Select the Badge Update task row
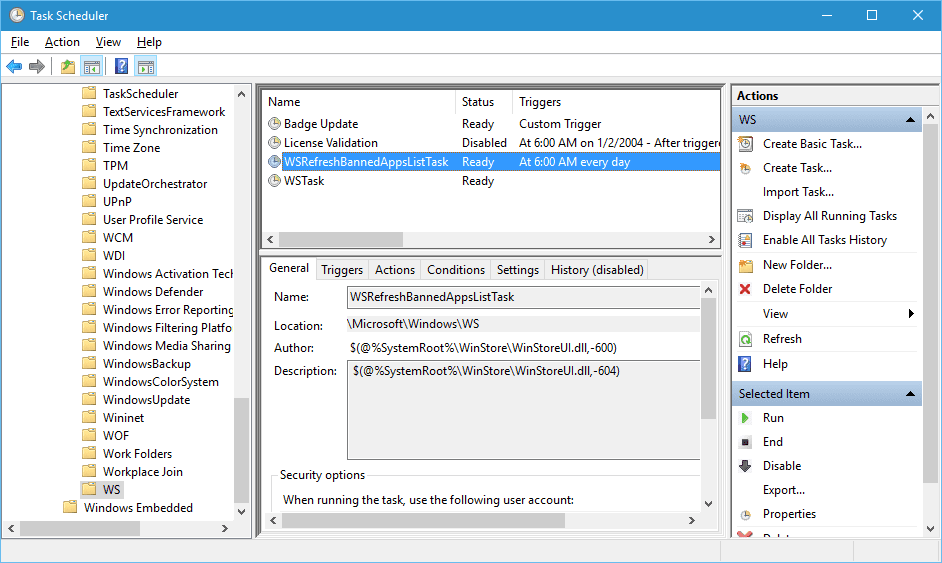 [492, 124]
